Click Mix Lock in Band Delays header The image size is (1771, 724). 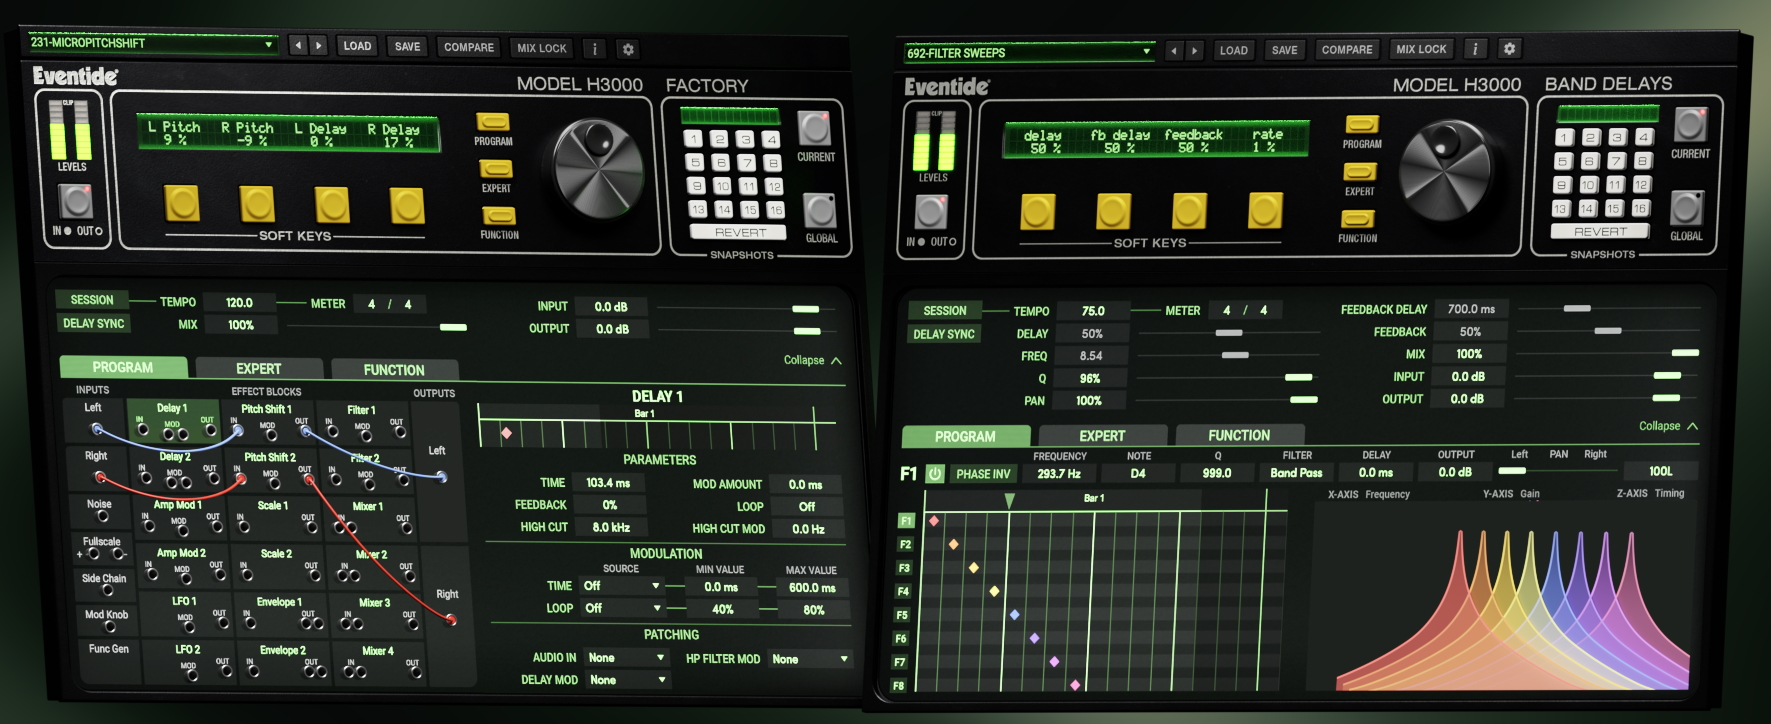1421,49
